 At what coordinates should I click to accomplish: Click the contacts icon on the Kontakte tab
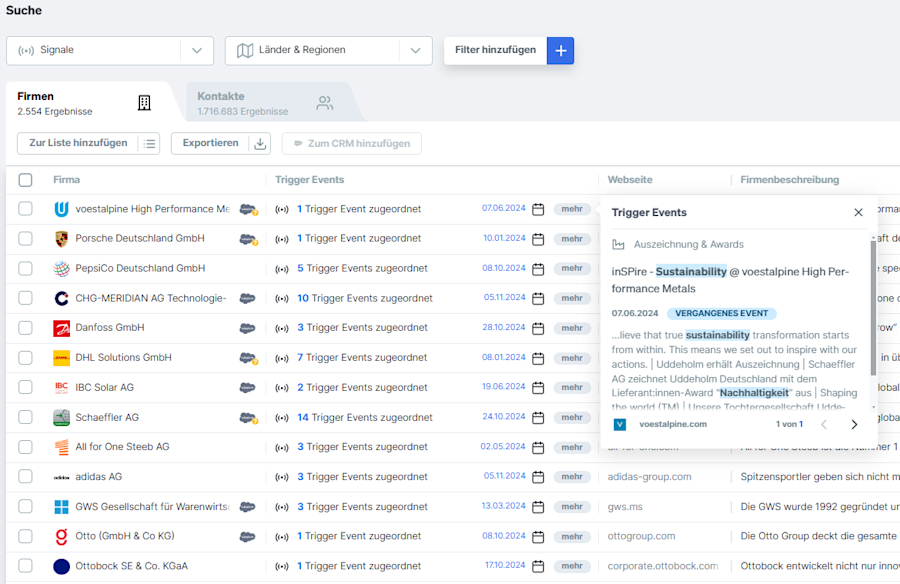323,101
